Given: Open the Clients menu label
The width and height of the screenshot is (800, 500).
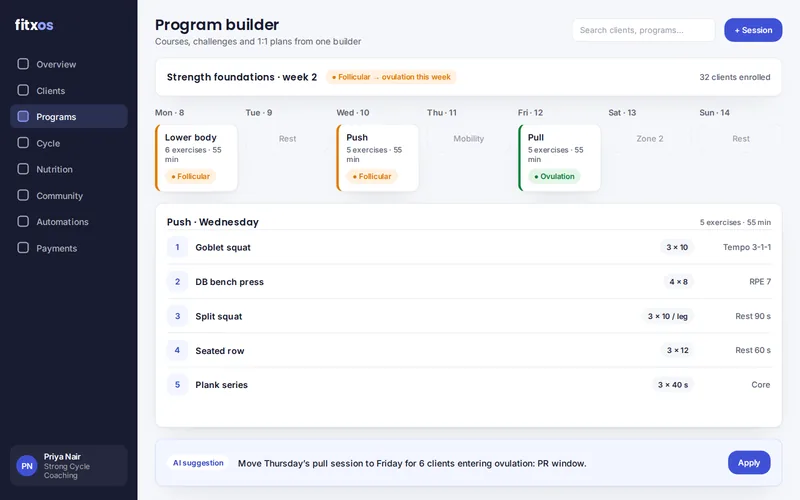Looking at the screenshot, I should (51, 91).
